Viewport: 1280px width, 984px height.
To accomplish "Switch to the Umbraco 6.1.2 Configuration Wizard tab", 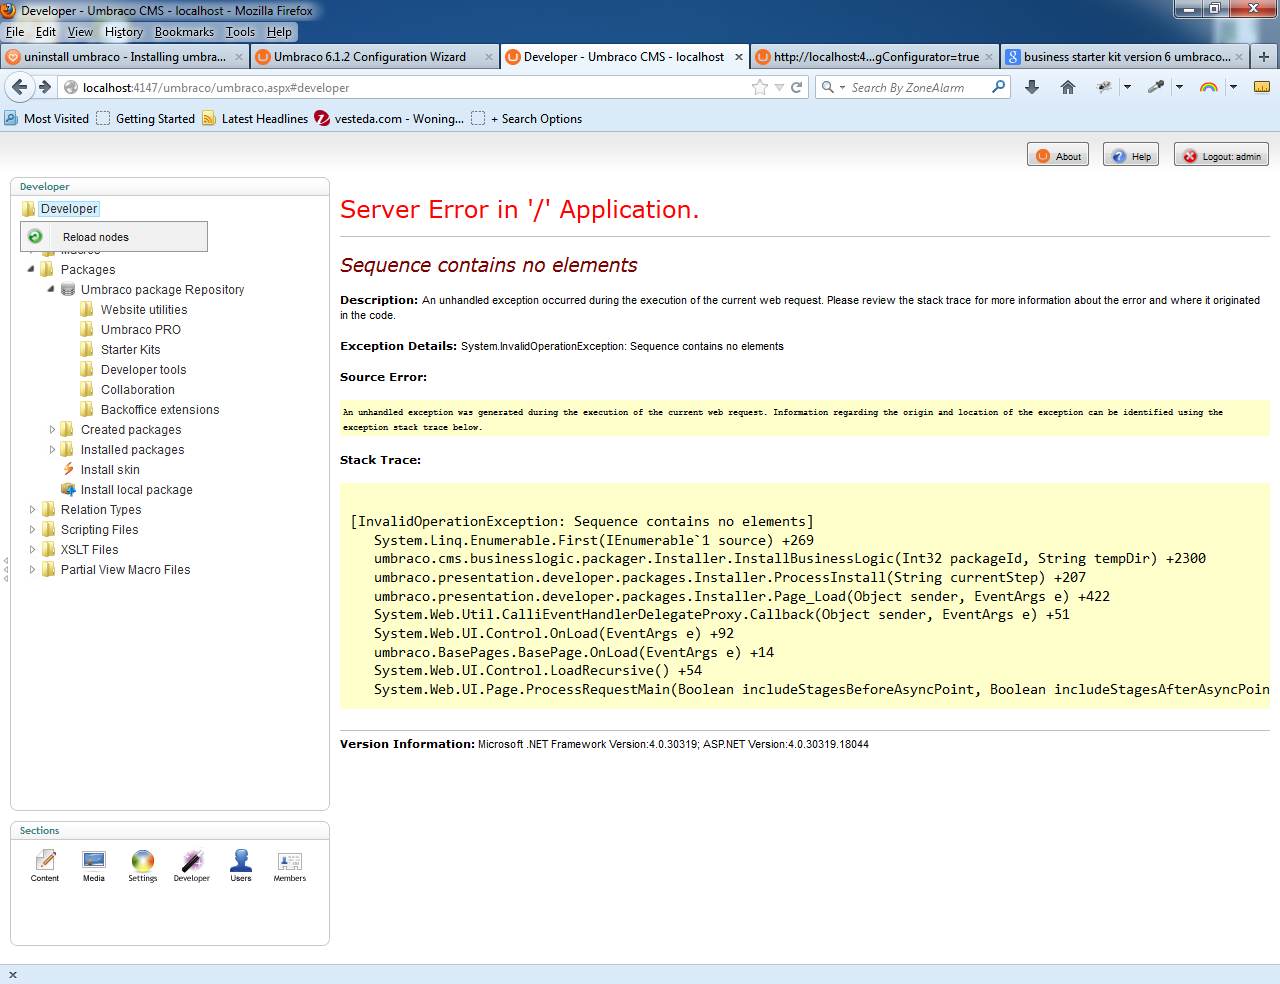I will click(x=375, y=57).
